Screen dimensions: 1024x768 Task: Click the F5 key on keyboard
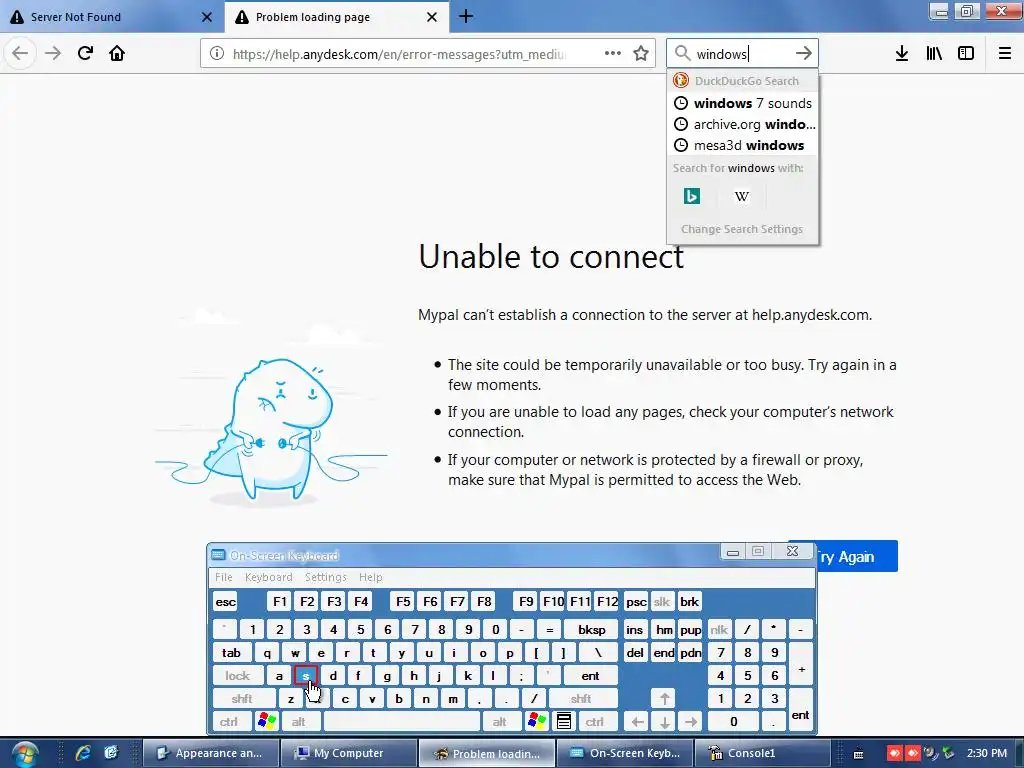pos(403,601)
